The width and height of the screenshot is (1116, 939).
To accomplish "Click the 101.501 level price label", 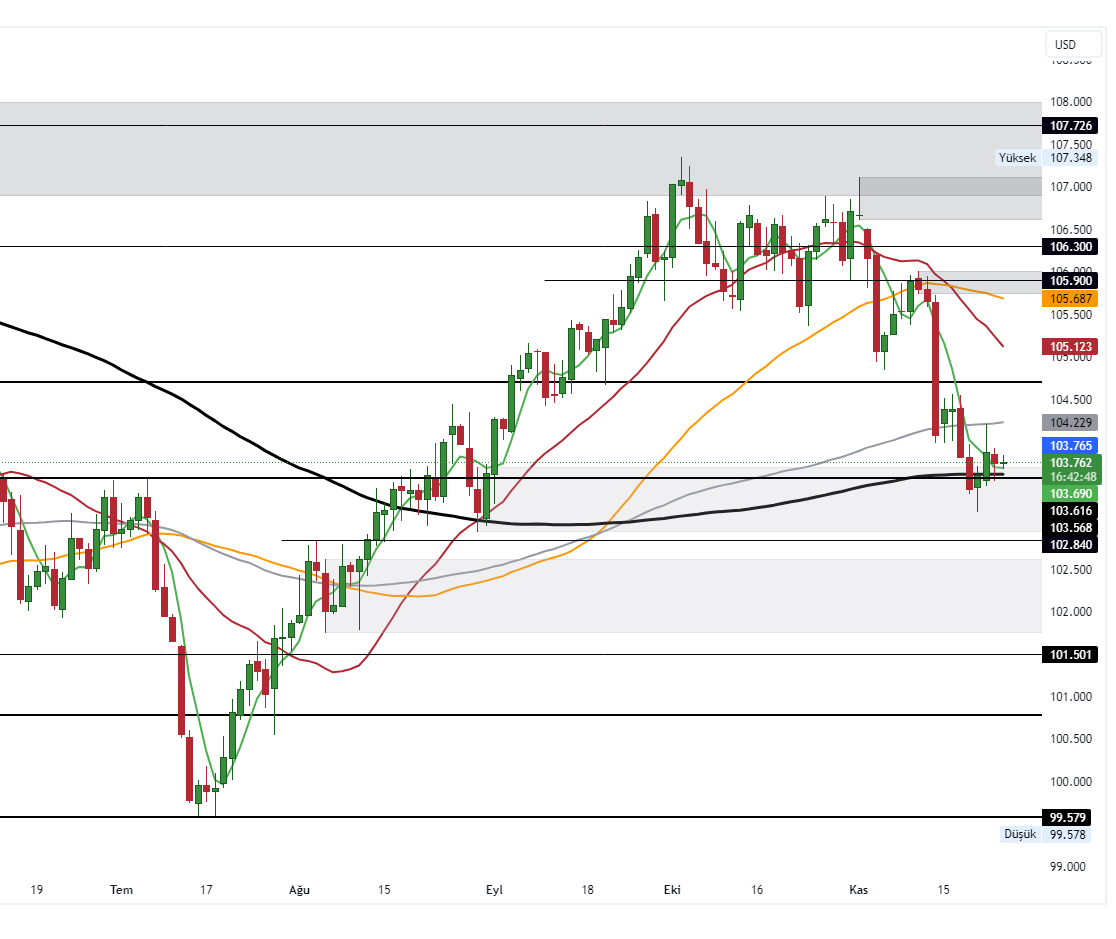I will pos(1069,655).
